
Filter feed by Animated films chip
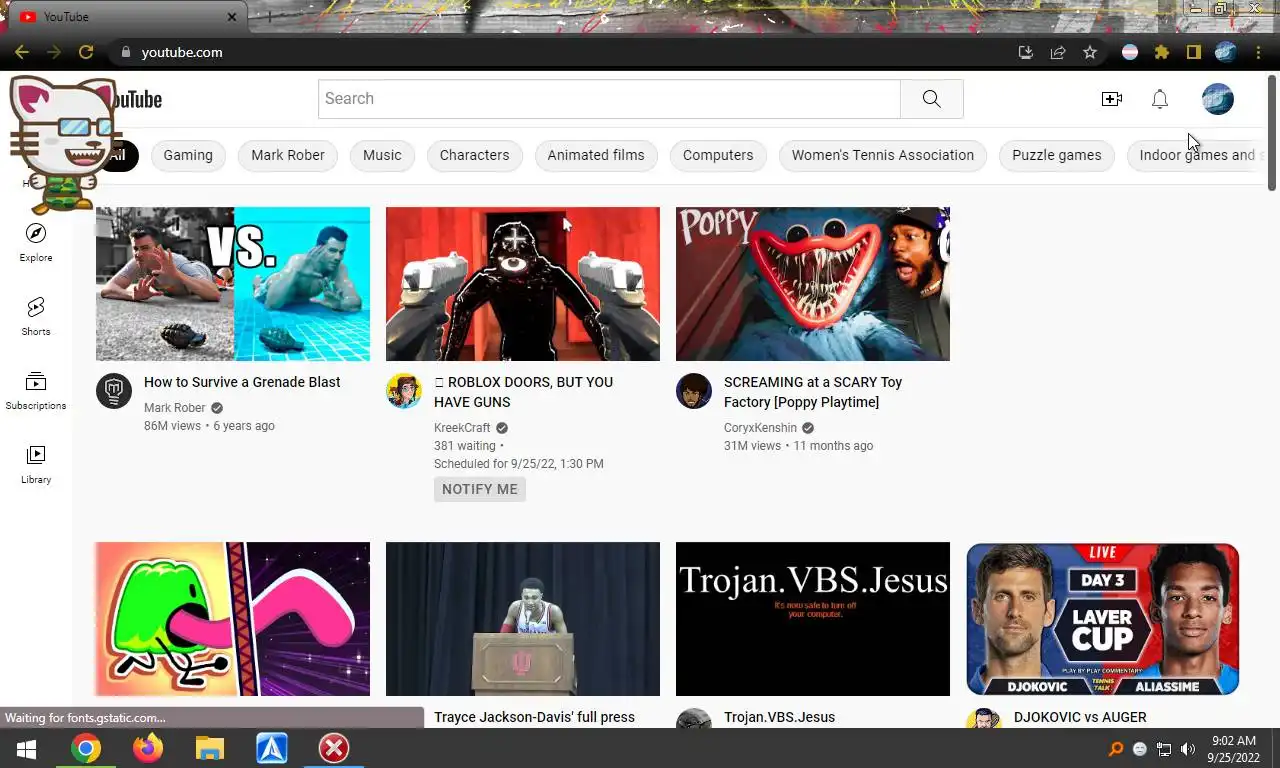[x=596, y=155]
